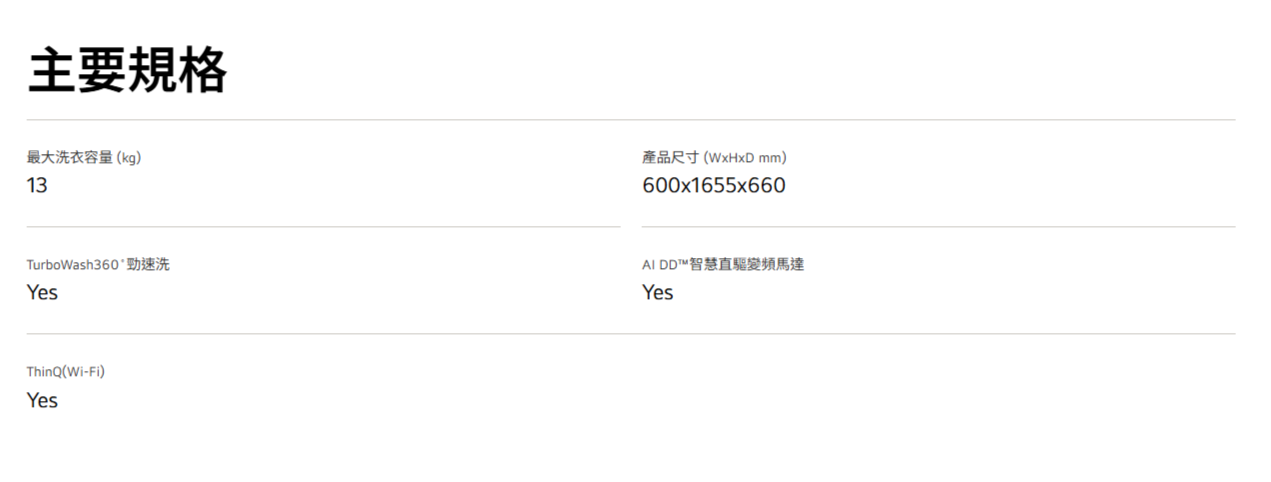Image resolution: width=1271 pixels, height=482 pixels.
Task: Click the (kg) unit next to 最大洗衣容量
Action: [129, 157]
